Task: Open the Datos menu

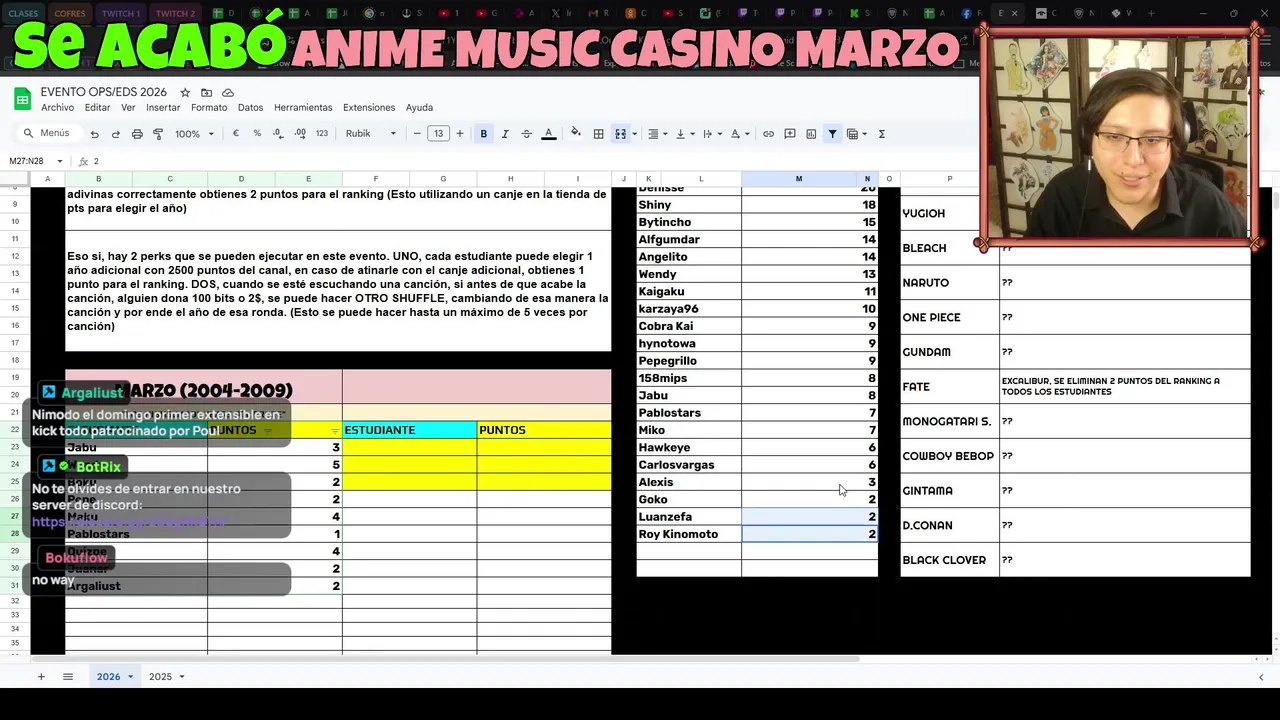Action: click(250, 108)
